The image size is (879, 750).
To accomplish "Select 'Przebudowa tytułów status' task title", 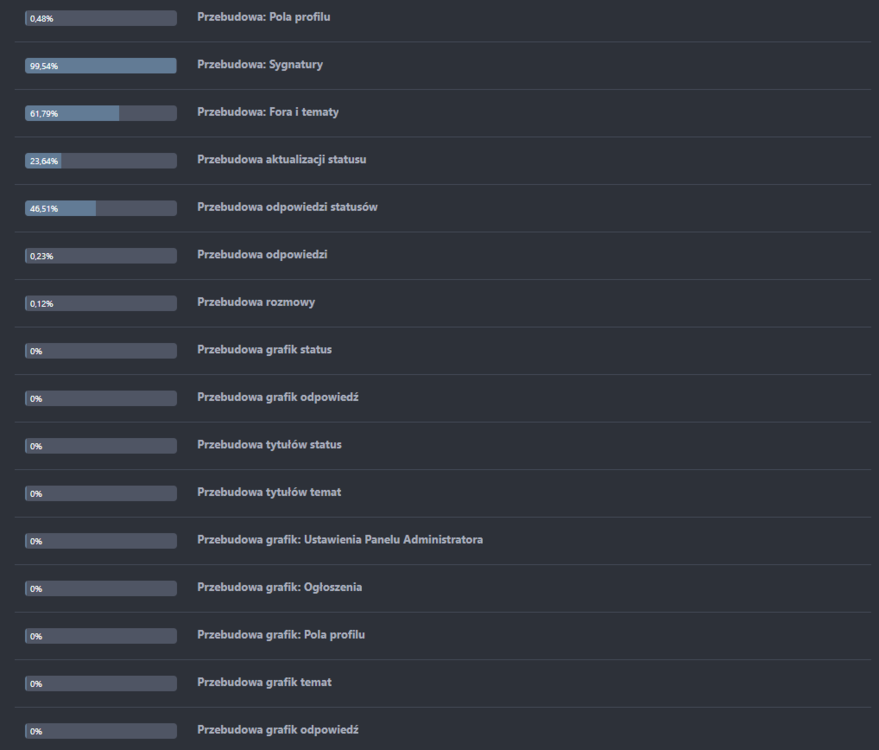I will click(x=269, y=444).
